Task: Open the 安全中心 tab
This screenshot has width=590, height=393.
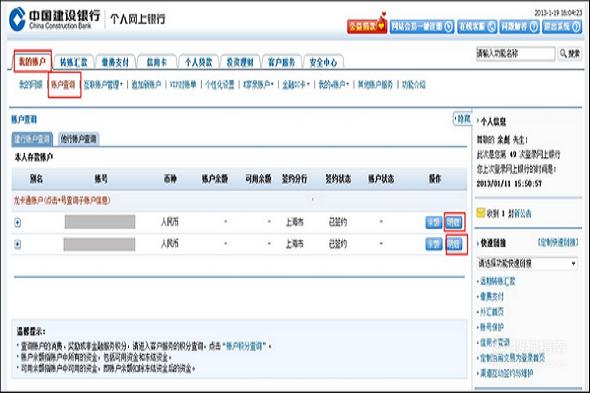Action: click(323, 62)
